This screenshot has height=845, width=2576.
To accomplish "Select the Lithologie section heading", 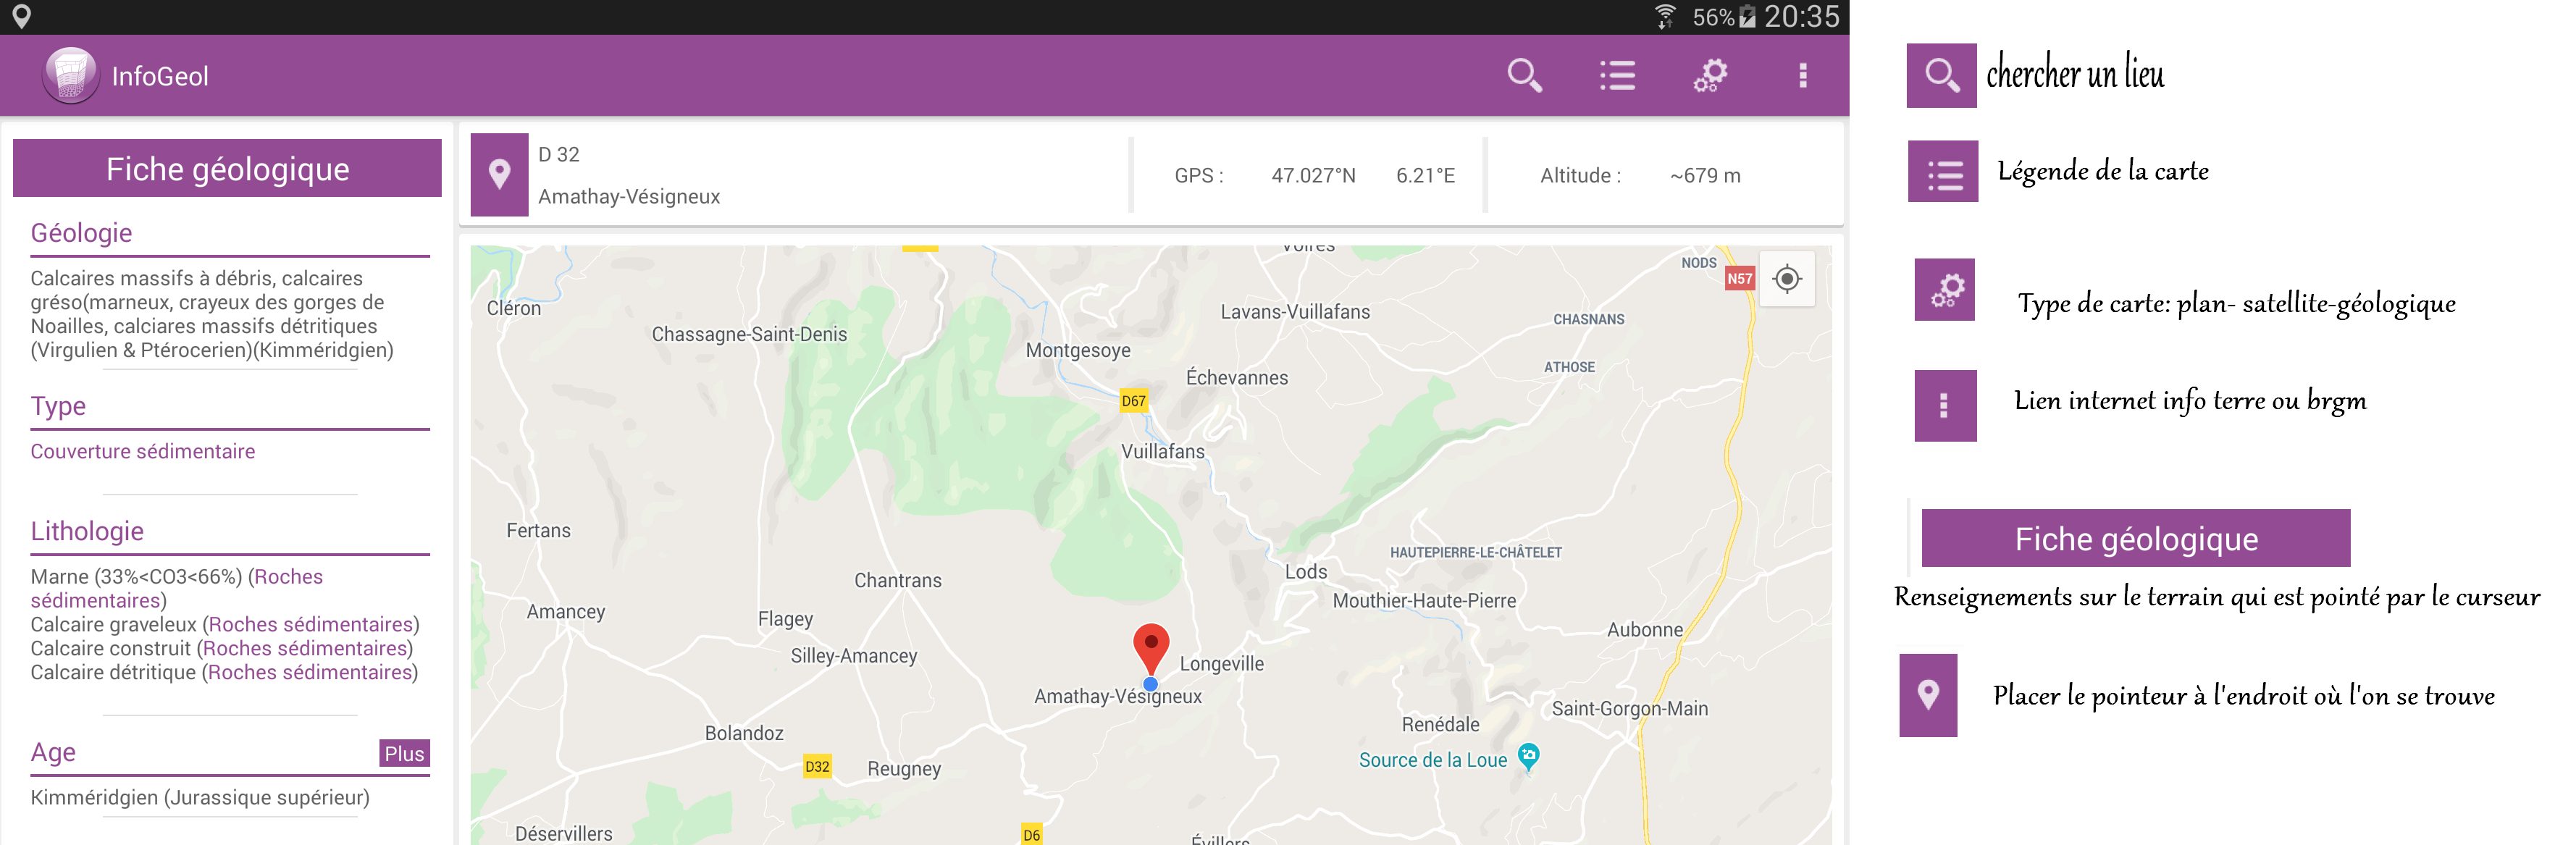I will coord(87,531).
